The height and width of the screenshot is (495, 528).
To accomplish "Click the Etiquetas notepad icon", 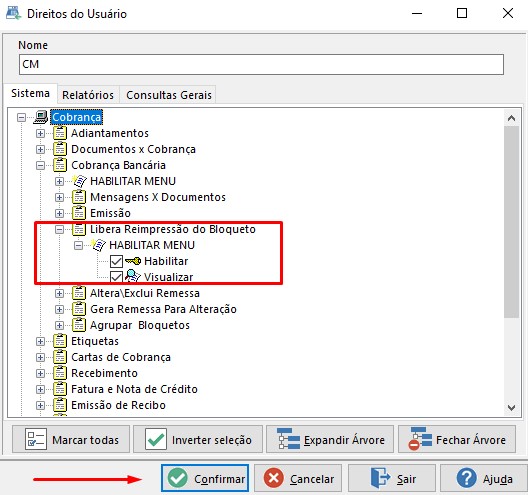I will pos(60,341).
